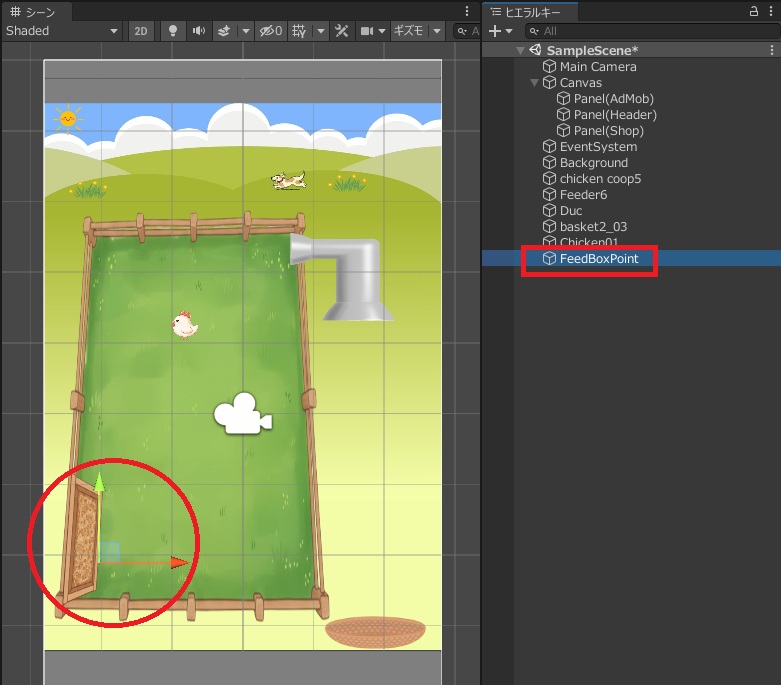Viewport: 781px width, 685px height.
Task: Select the シーン tab
Action: point(34,11)
